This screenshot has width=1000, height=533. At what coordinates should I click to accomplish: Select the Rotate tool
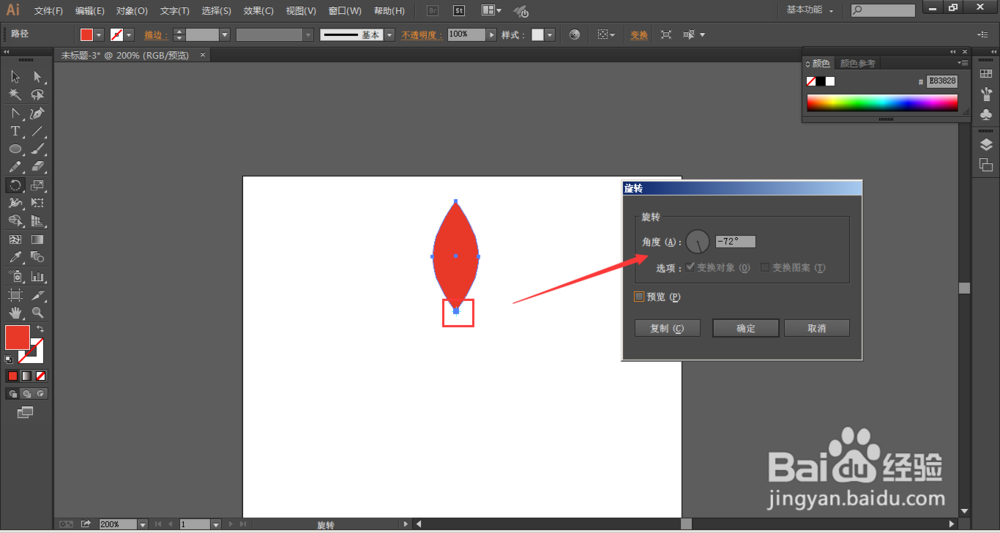tap(15, 186)
